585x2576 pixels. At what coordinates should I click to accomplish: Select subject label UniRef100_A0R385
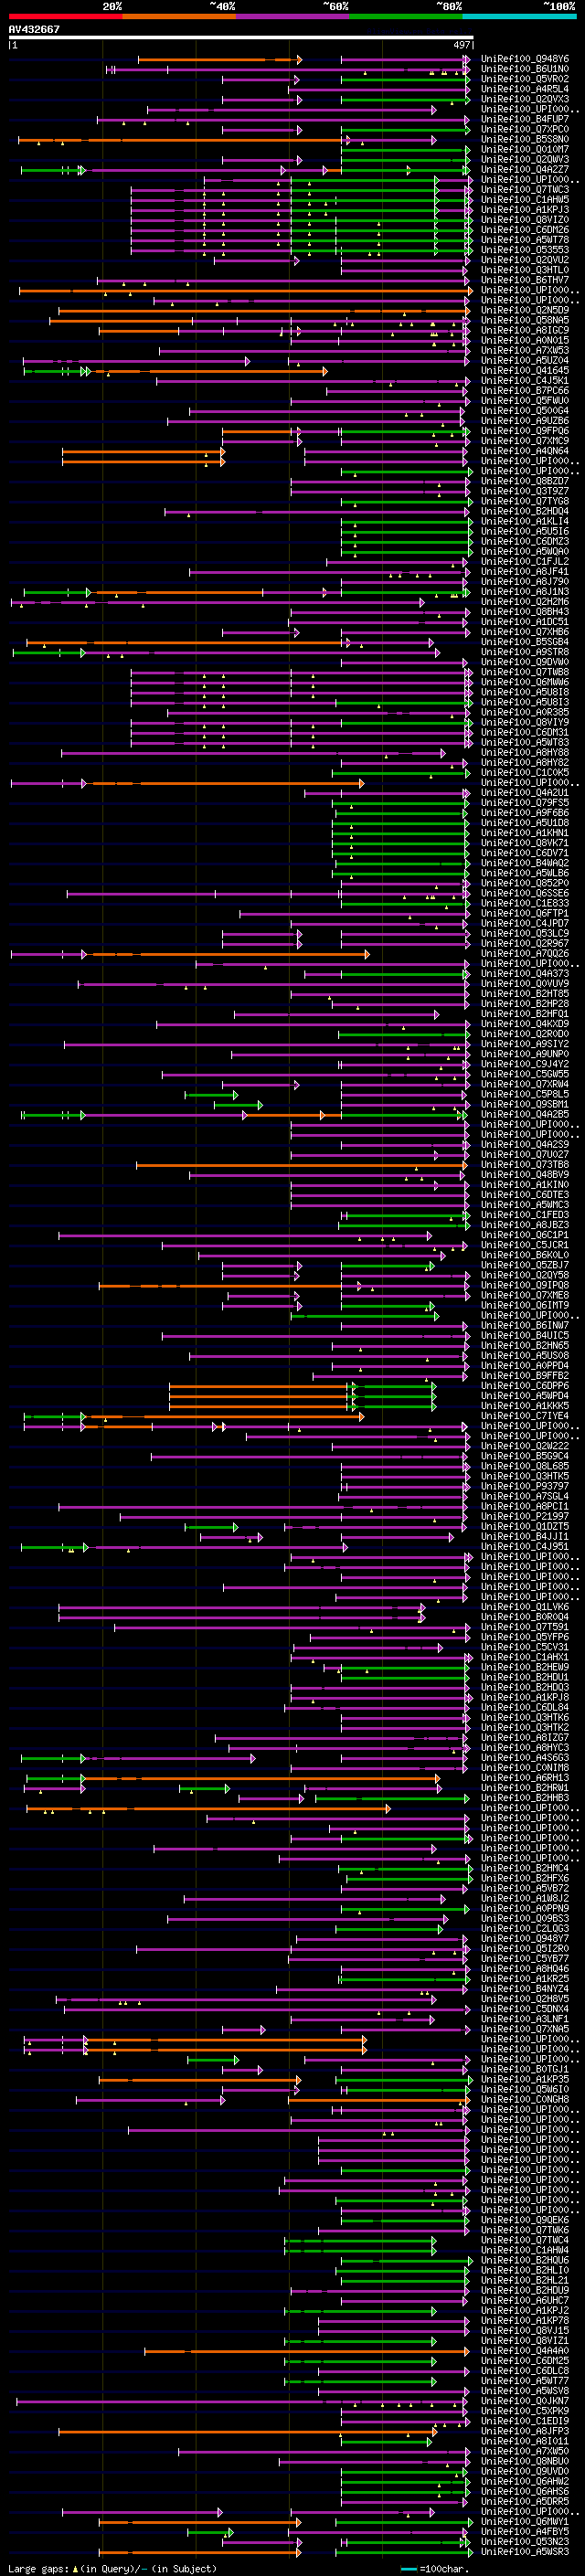point(525,712)
